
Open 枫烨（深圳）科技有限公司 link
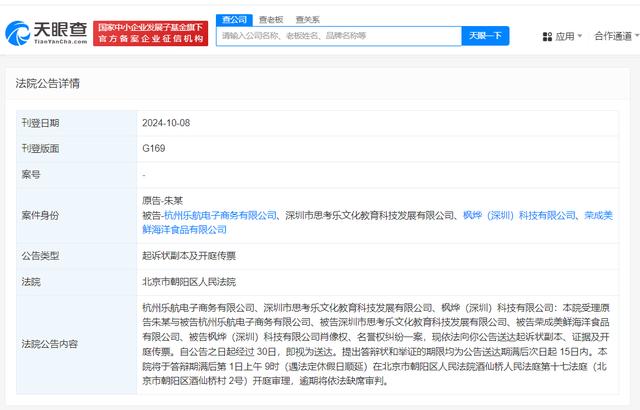519,215
